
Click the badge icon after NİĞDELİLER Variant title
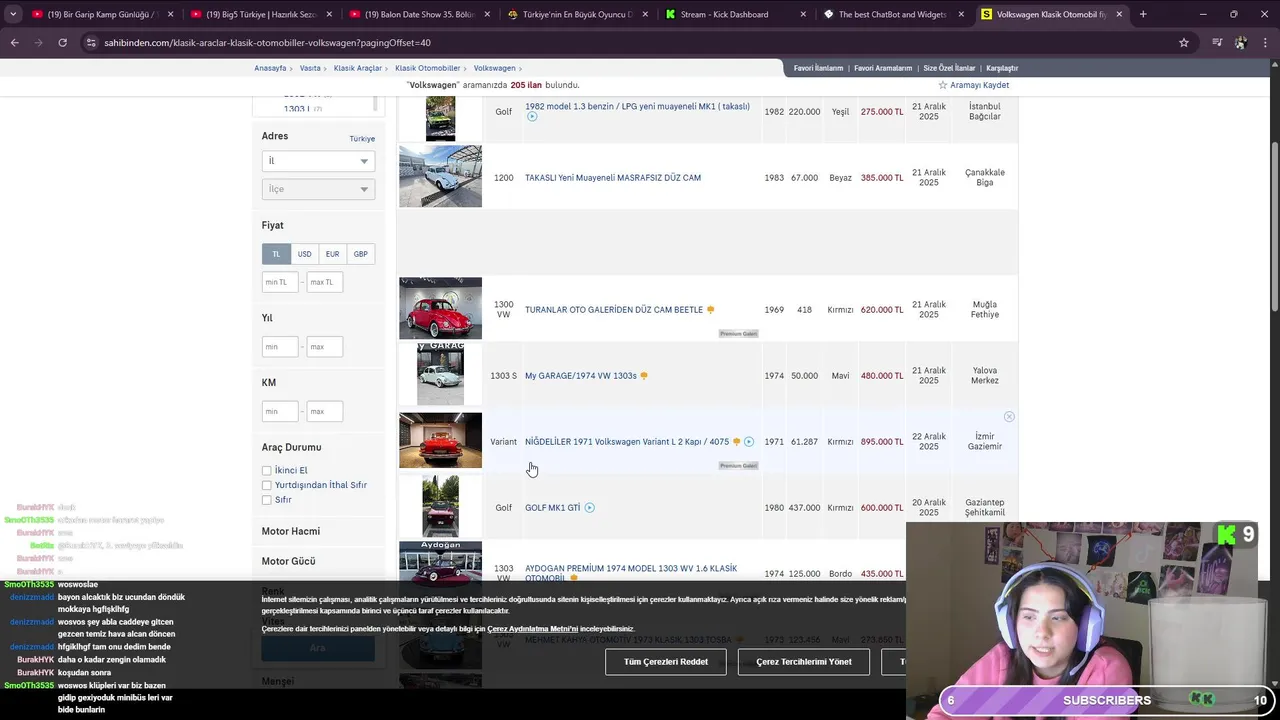pyautogui.click(x=737, y=442)
